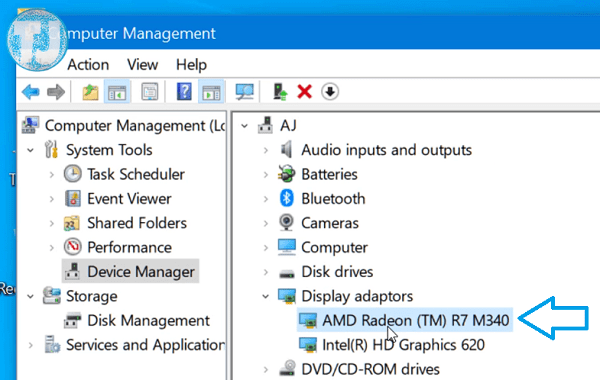Select Services and Applications tree item

[x=145, y=345]
